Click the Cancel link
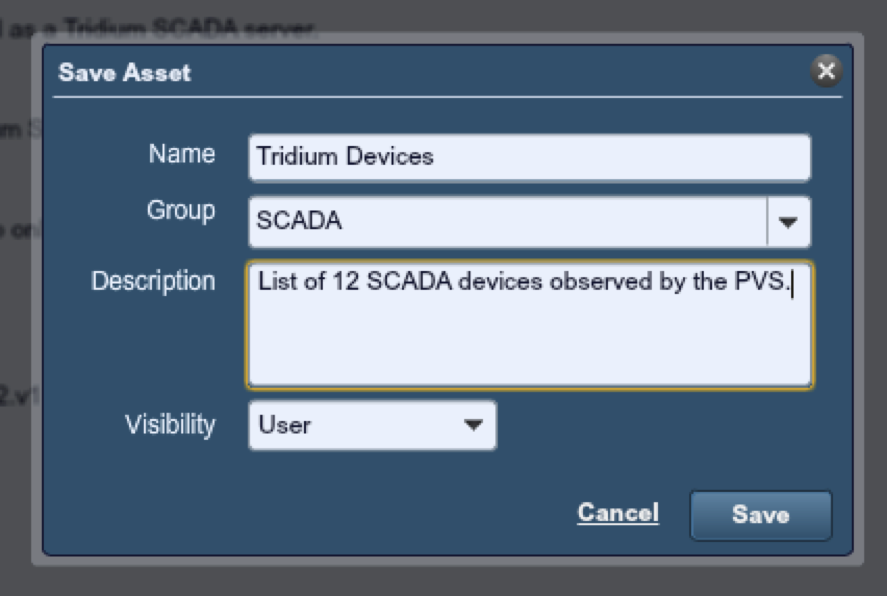This screenshot has height=597, width=888. coord(618,513)
